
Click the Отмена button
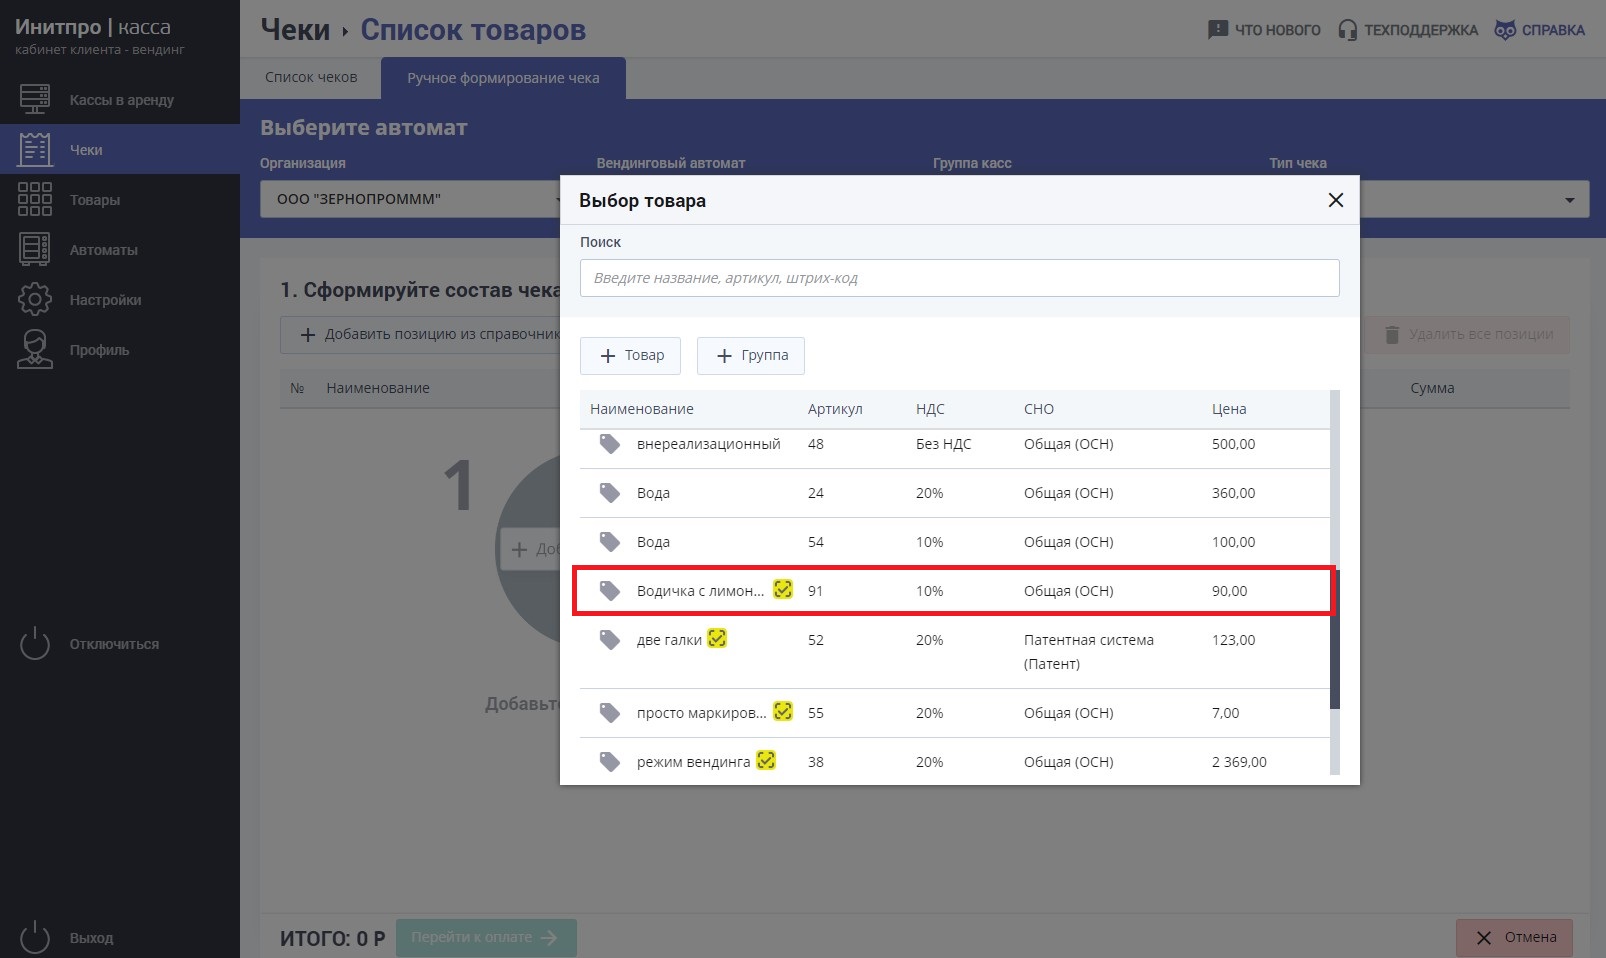click(x=1514, y=937)
